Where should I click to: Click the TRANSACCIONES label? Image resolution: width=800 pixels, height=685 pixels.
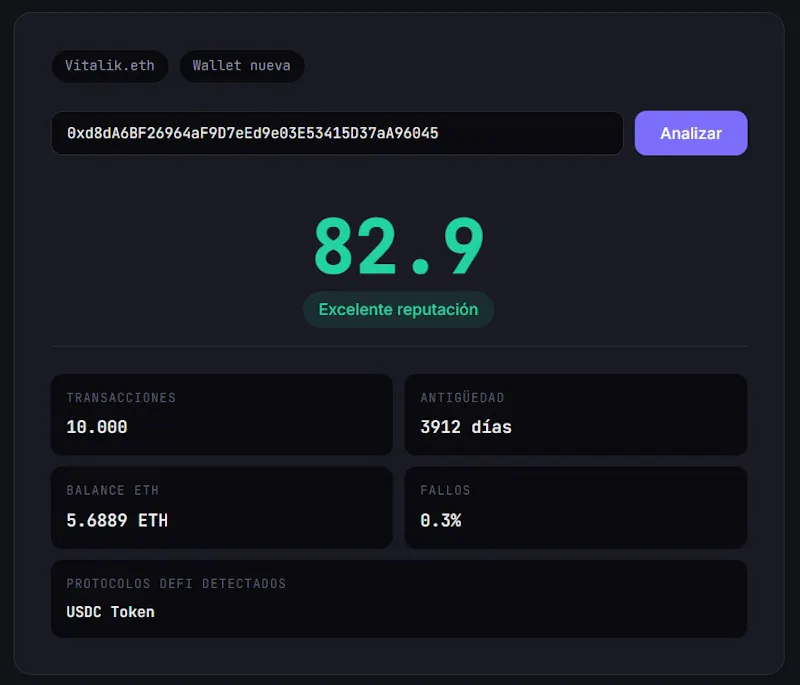point(121,398)
